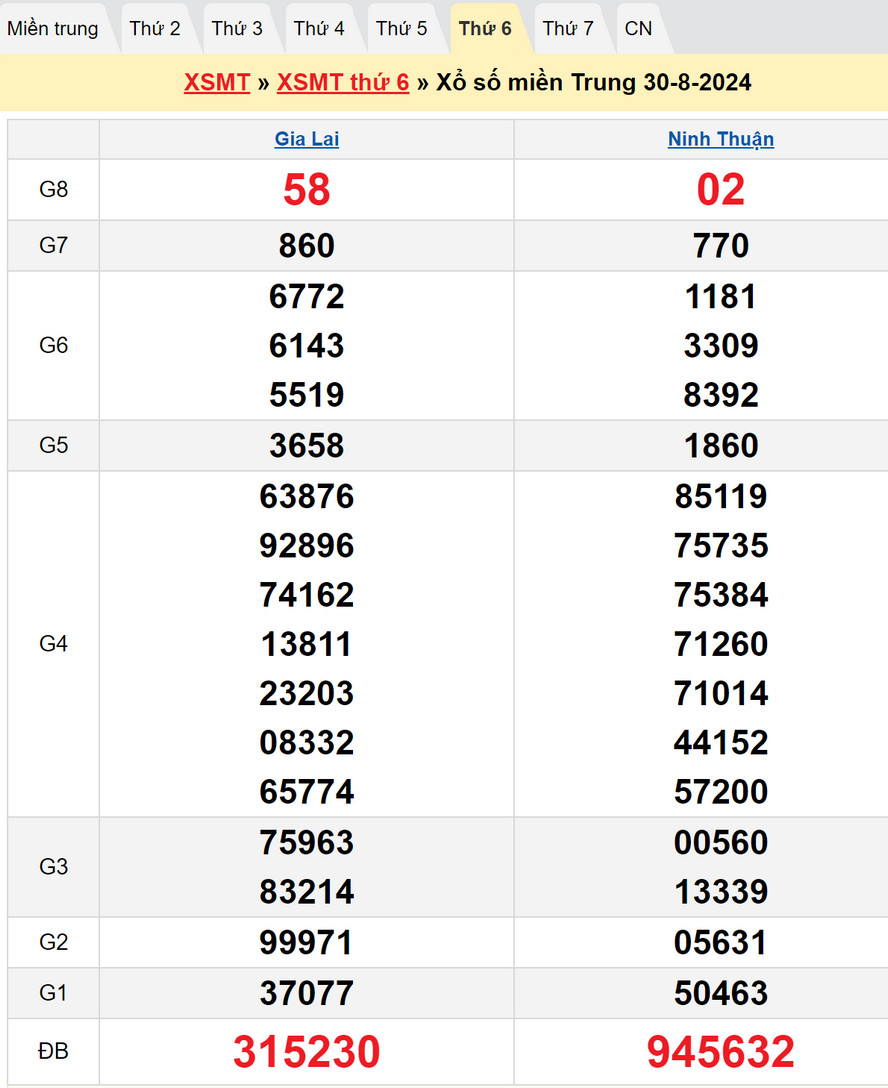Screen dimensions: 888x1088
Task: Go to the Thứ 4 tab
Action: (x=319, y=29)
